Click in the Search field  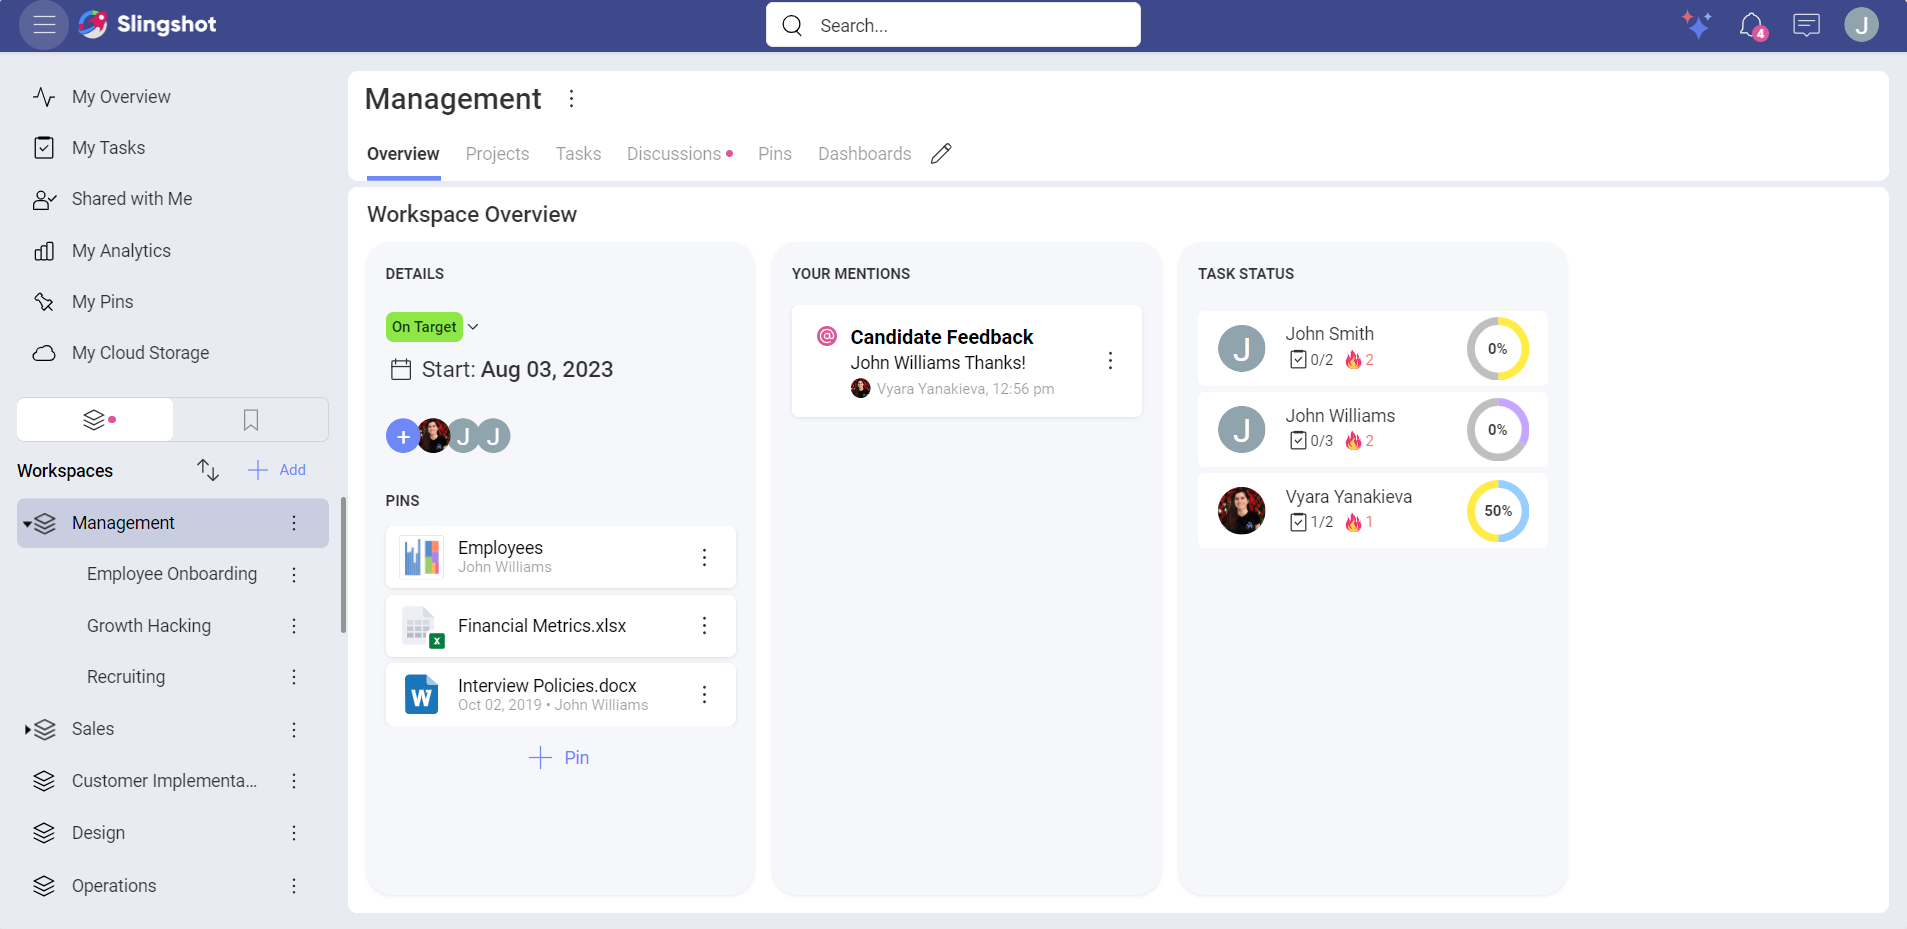(953, 25)
